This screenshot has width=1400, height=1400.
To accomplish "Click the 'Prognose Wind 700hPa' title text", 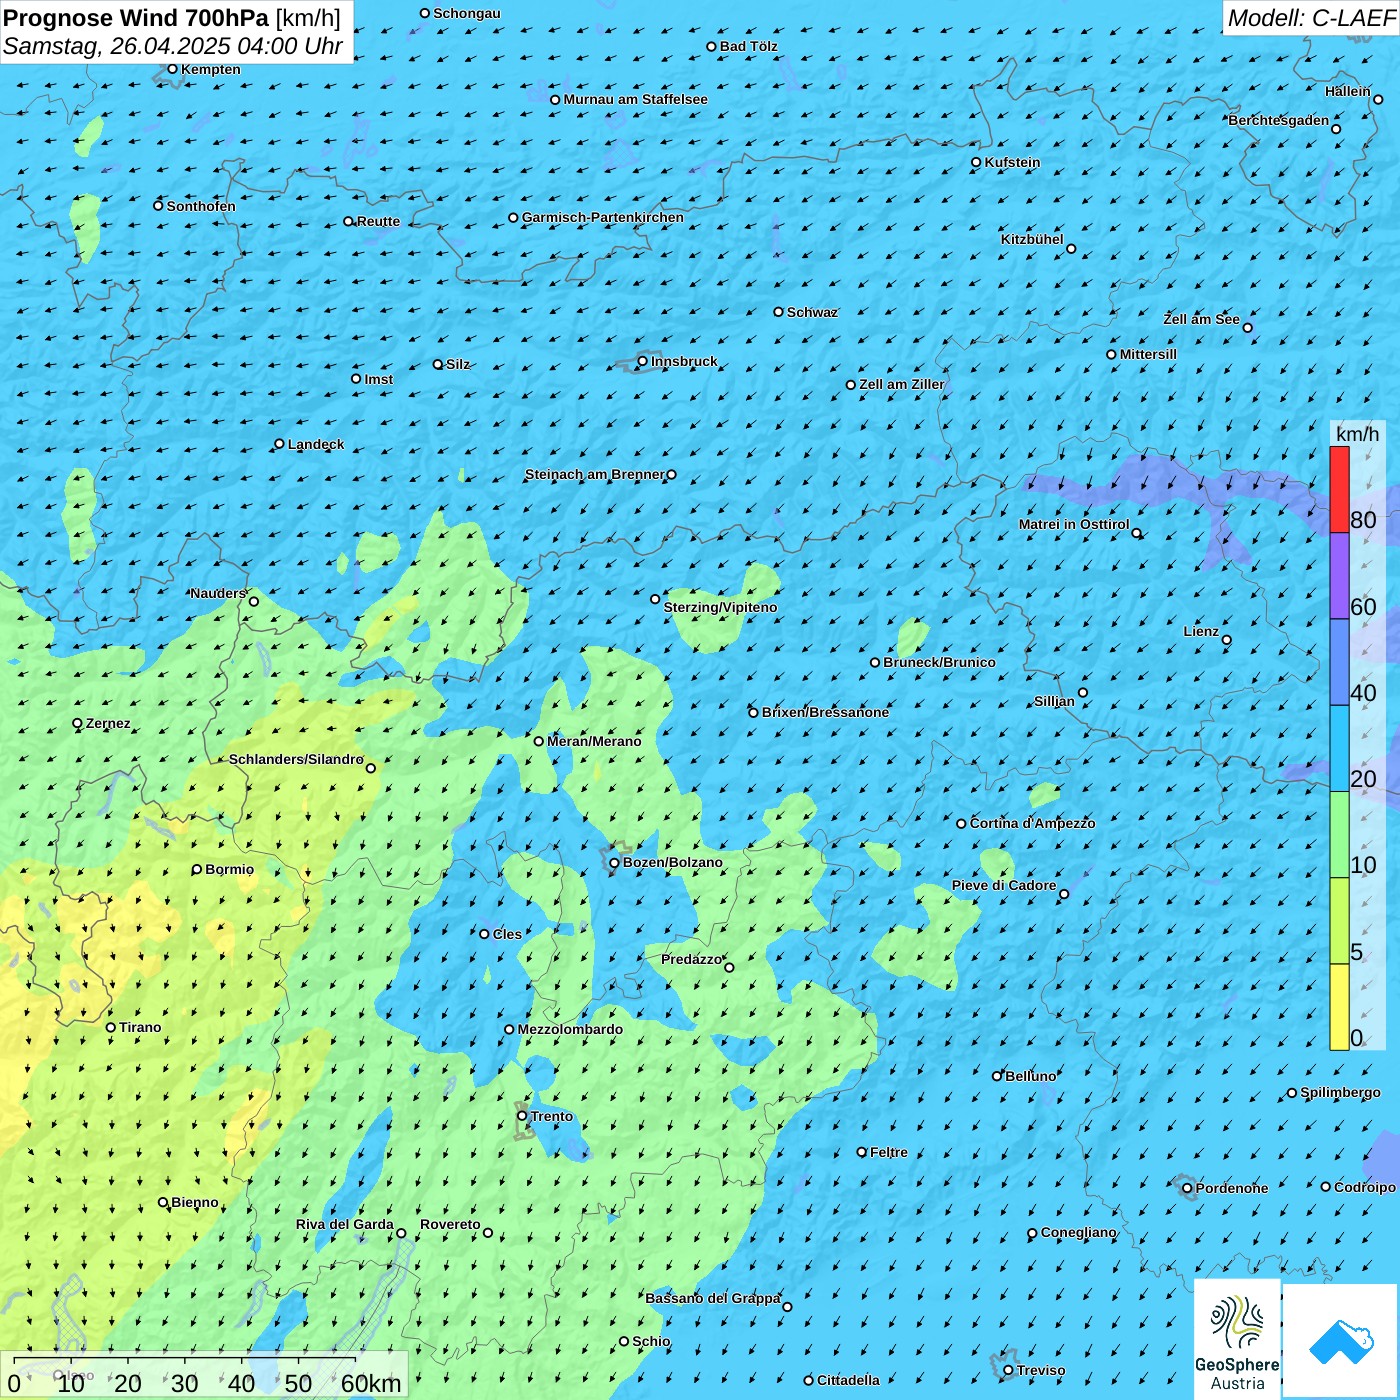I will pyautogui.click(x=136, y=17).
